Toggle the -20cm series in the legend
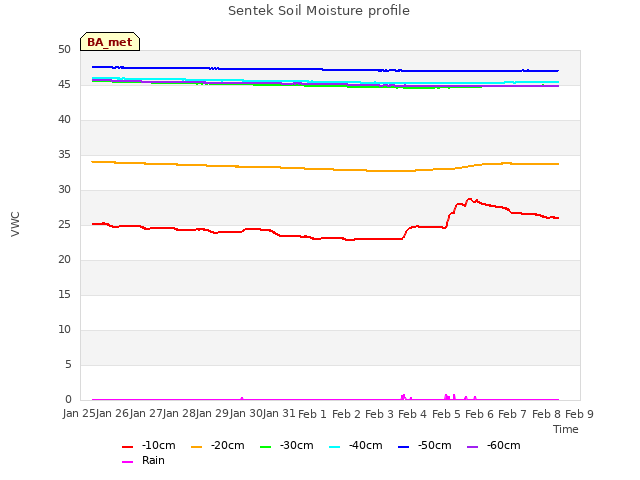The height and width of the screenshot is (480, 640). [218, 446]
